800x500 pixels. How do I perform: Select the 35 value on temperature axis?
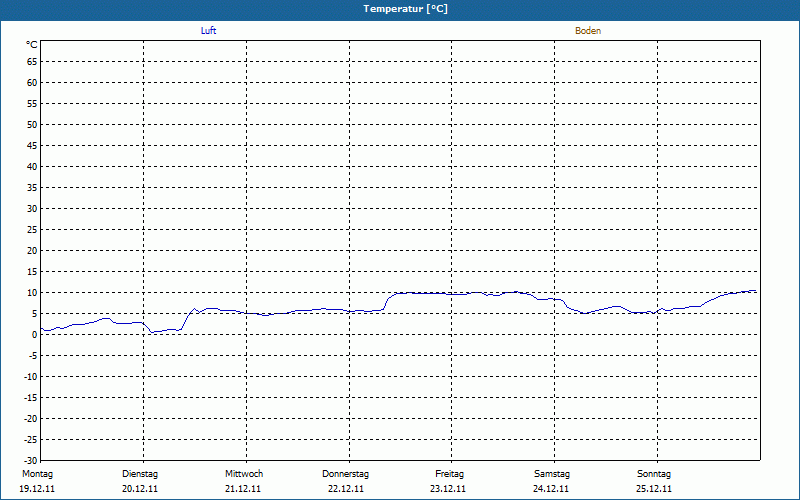[32, 188]
